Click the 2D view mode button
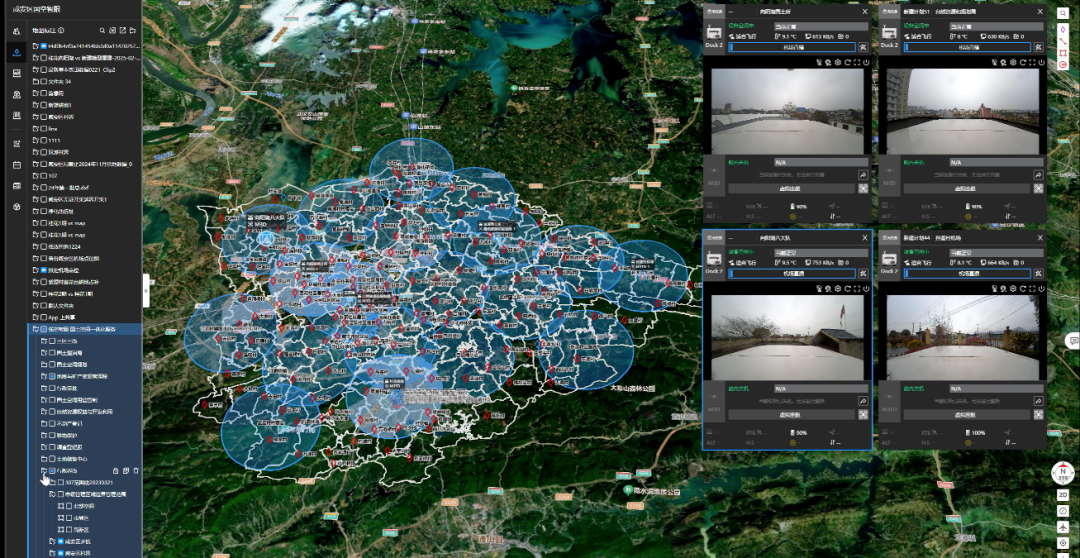Screen dimensions: 1080x558 (1063, 494)
